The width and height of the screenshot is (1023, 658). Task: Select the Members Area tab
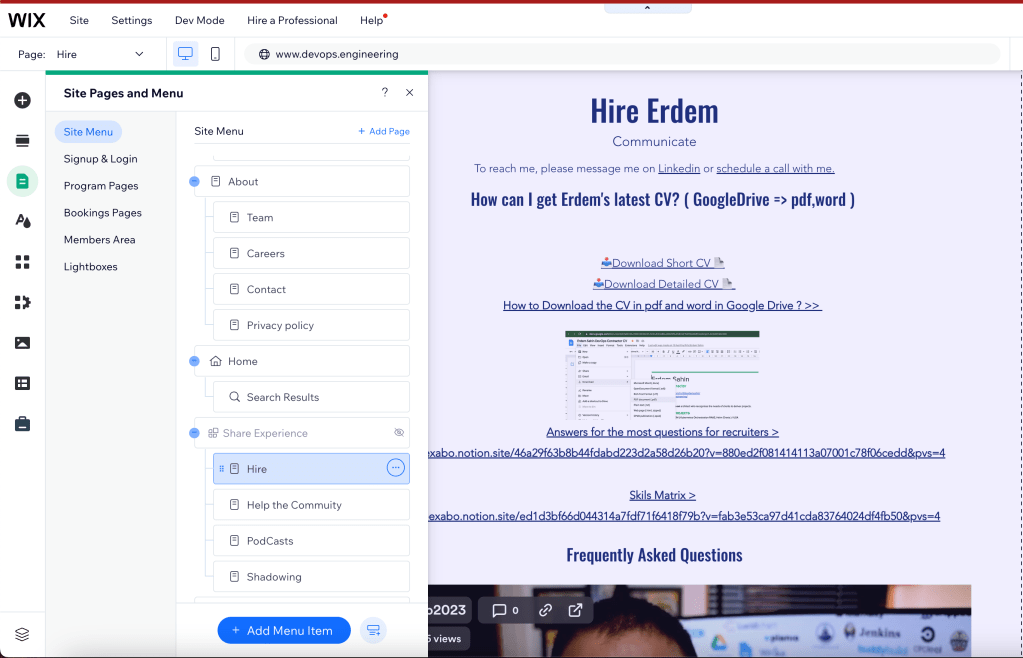[100, 239]
